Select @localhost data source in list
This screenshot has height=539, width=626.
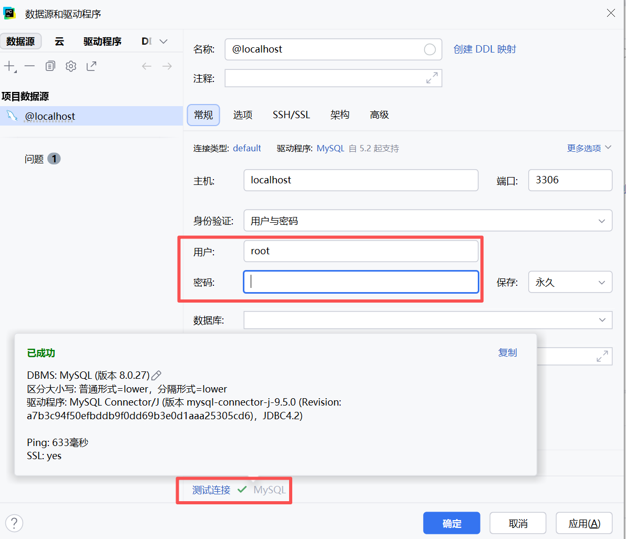91,116
